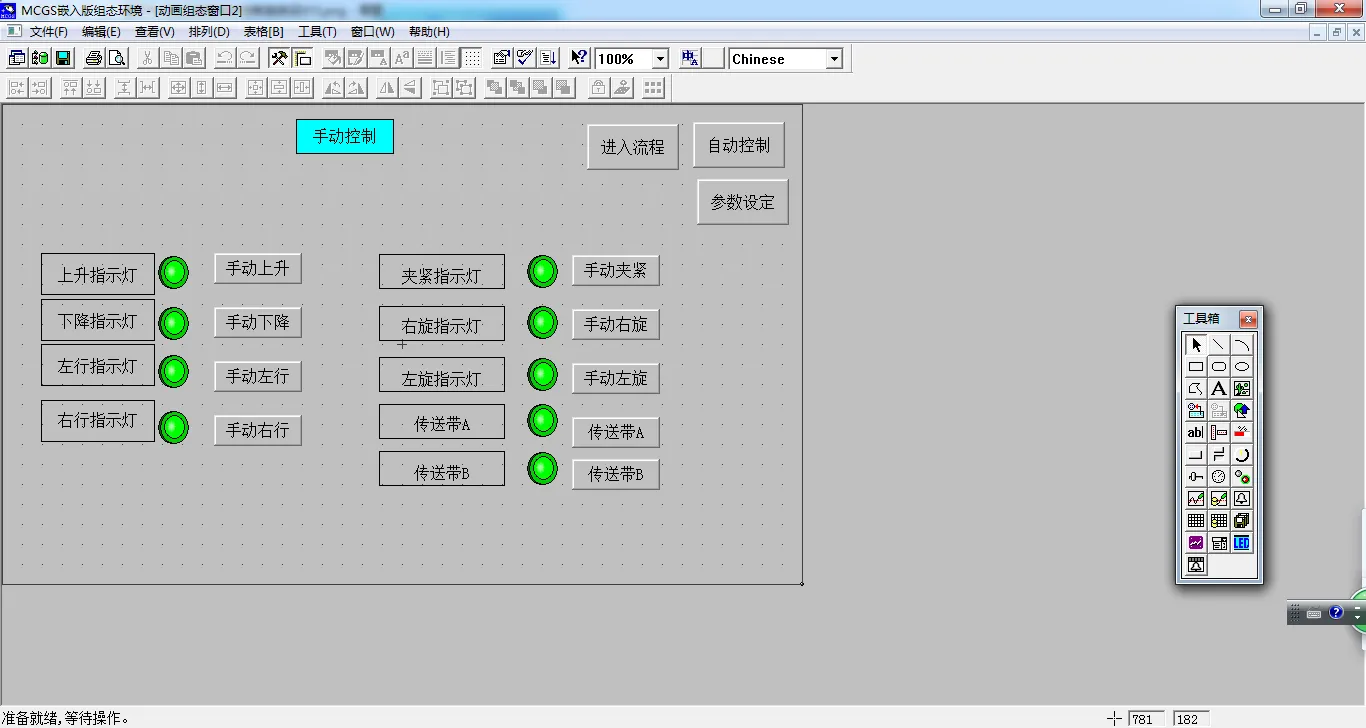This screenshot has width=1366, height=728.
Task: Click the Save icon on the main toolbar
Action: 62,57
